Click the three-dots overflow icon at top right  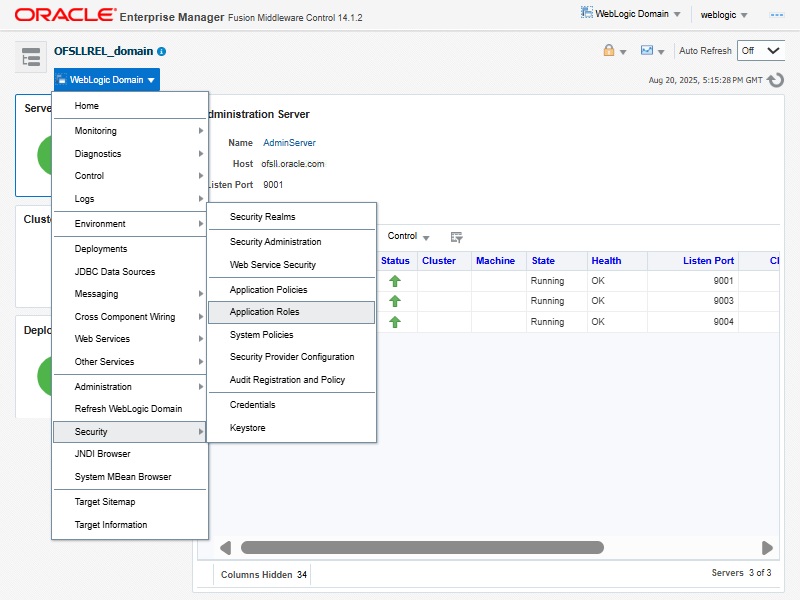776,15
